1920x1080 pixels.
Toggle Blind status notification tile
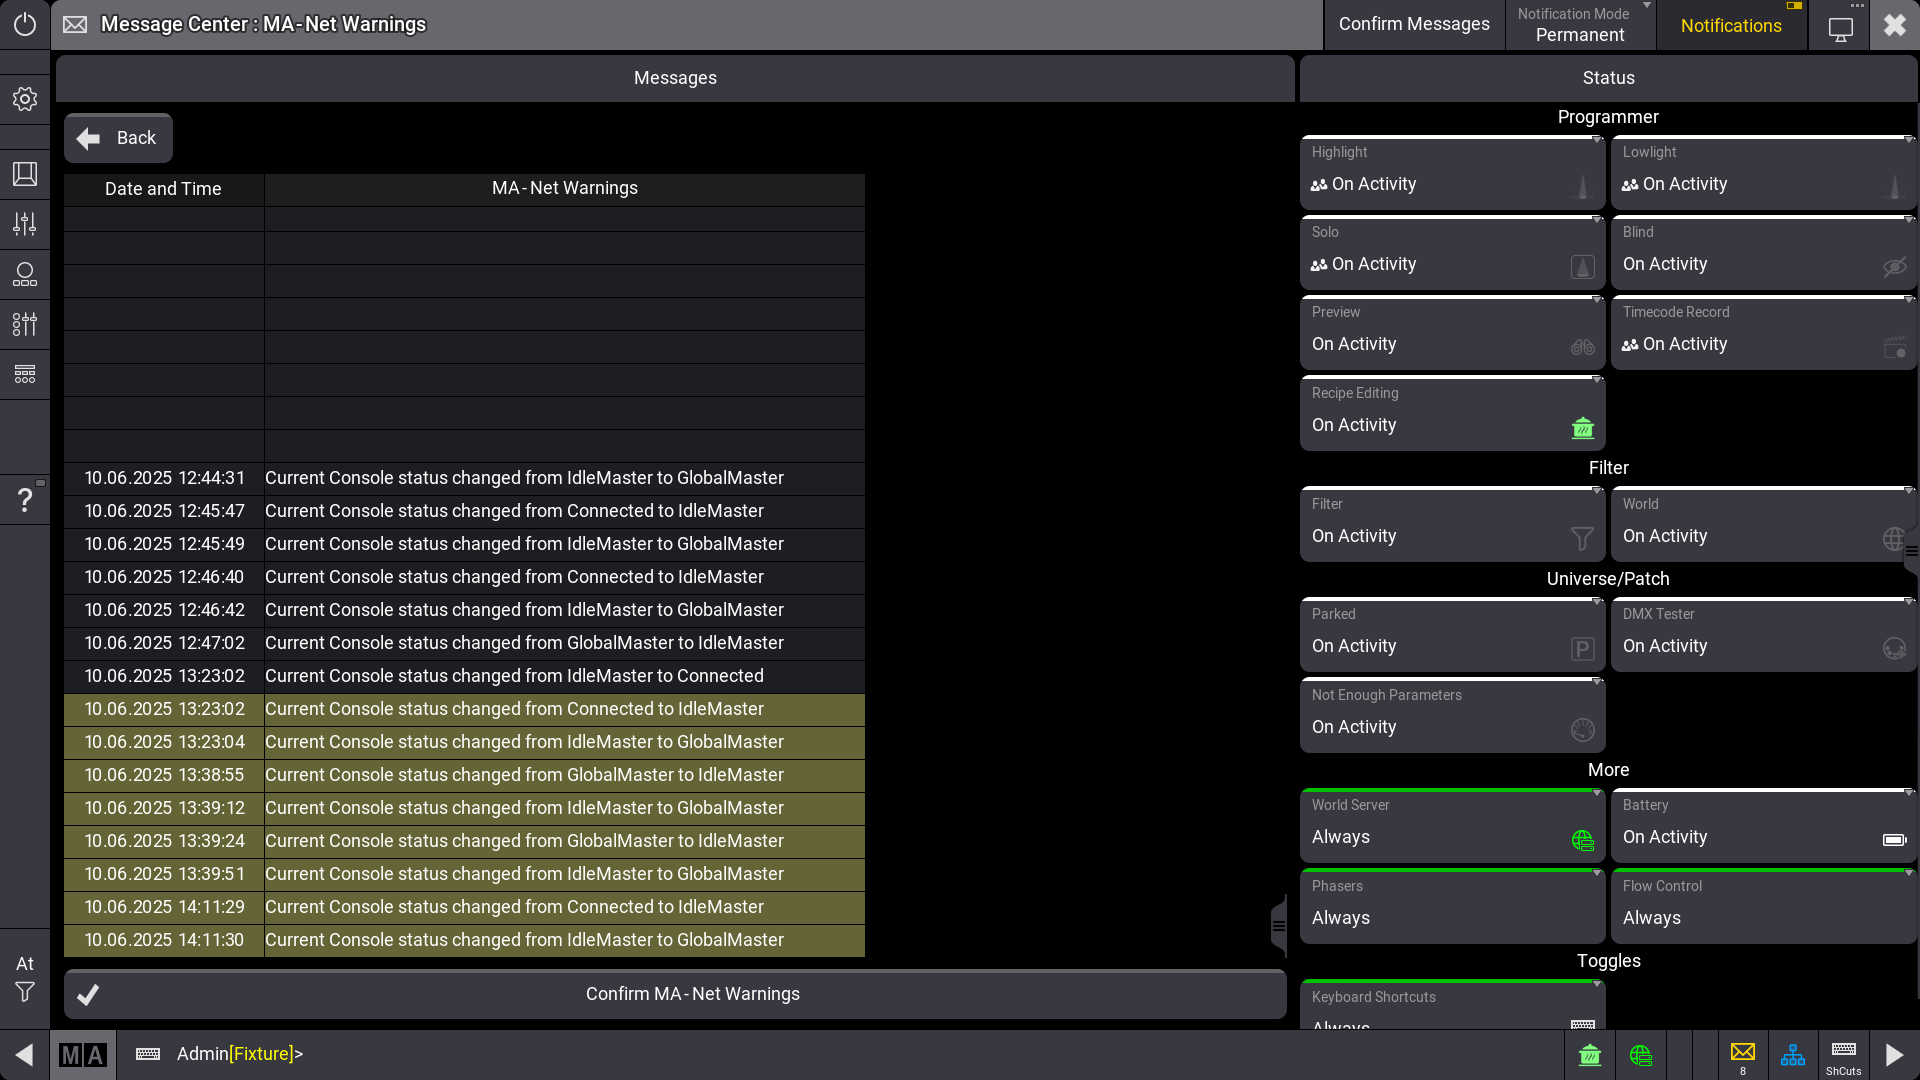point(1763,254)
